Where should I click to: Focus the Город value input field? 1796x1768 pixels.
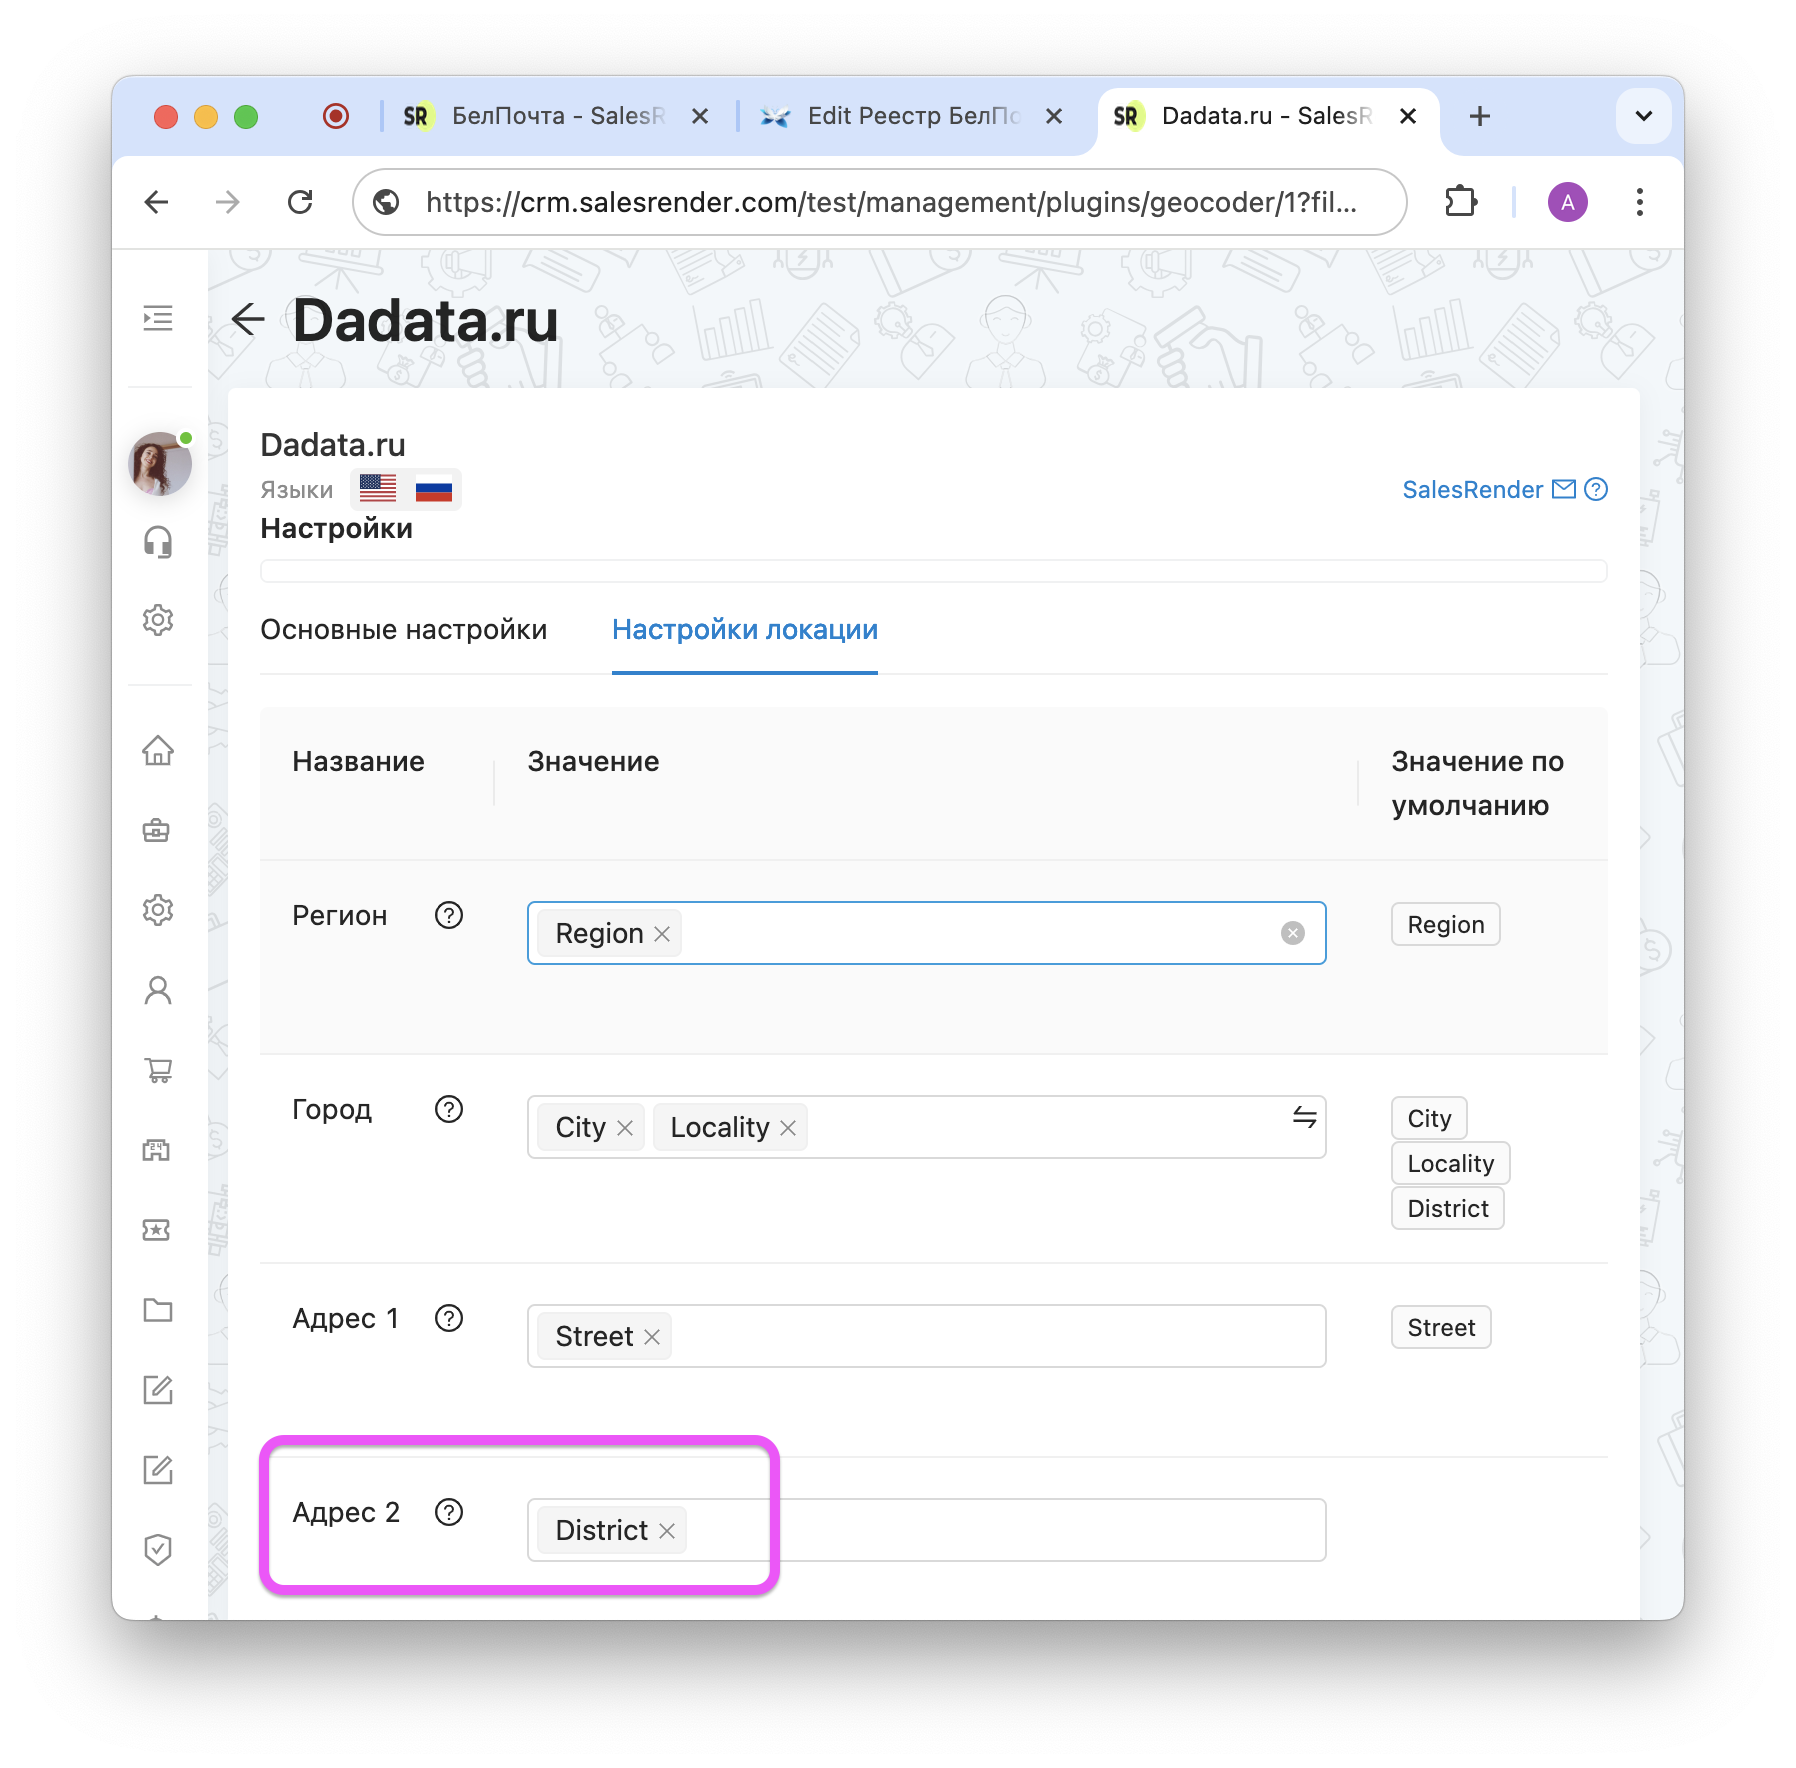tap(926, 1127)
